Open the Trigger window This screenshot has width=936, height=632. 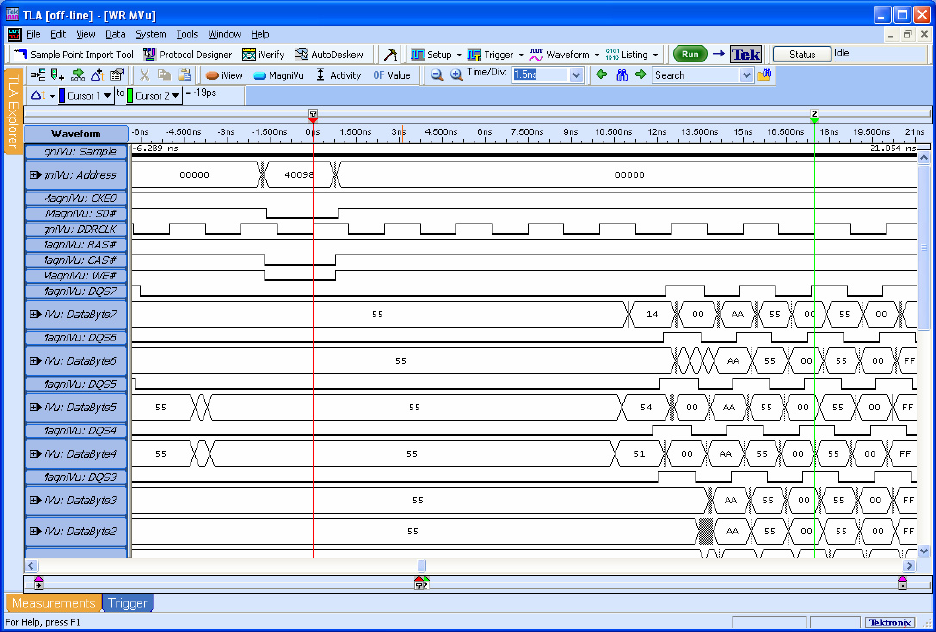point(491,54)
